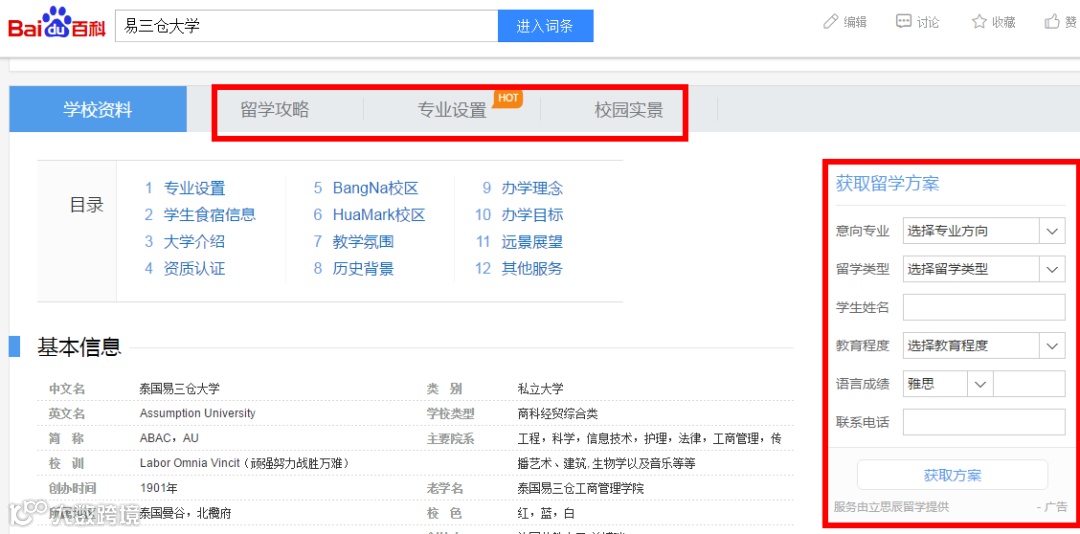
Task: Click the 进入词条 search button
Action: click(545, 26)
